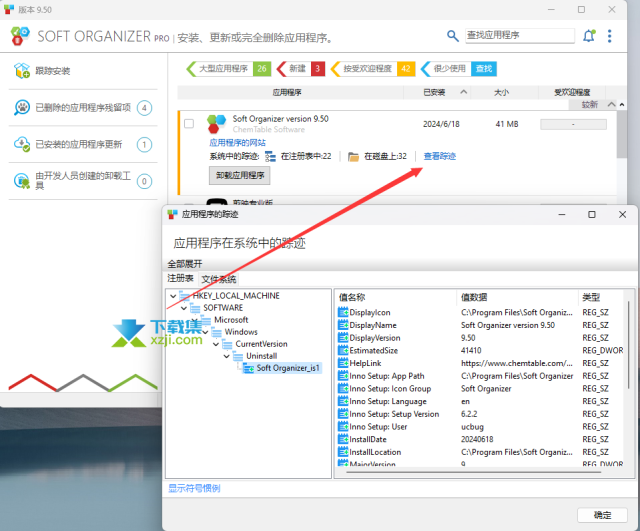
Task: Click the InstallDate value icon
Action: point(343,439)
